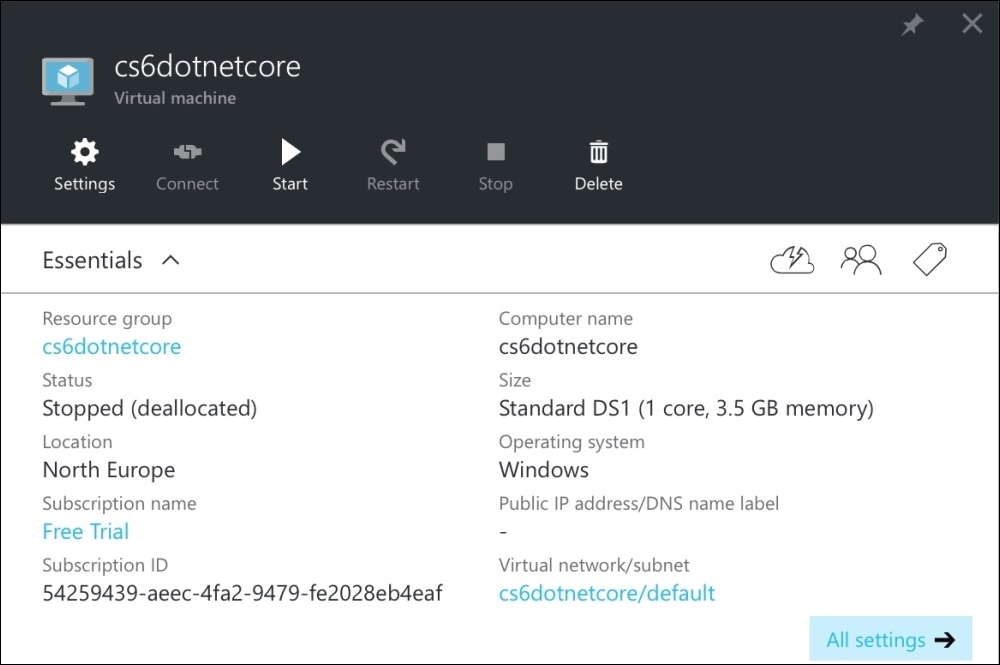Click the virtual machine monitor icon
The width and height of the screenshot is (1000, 665).
pos(68,81)
